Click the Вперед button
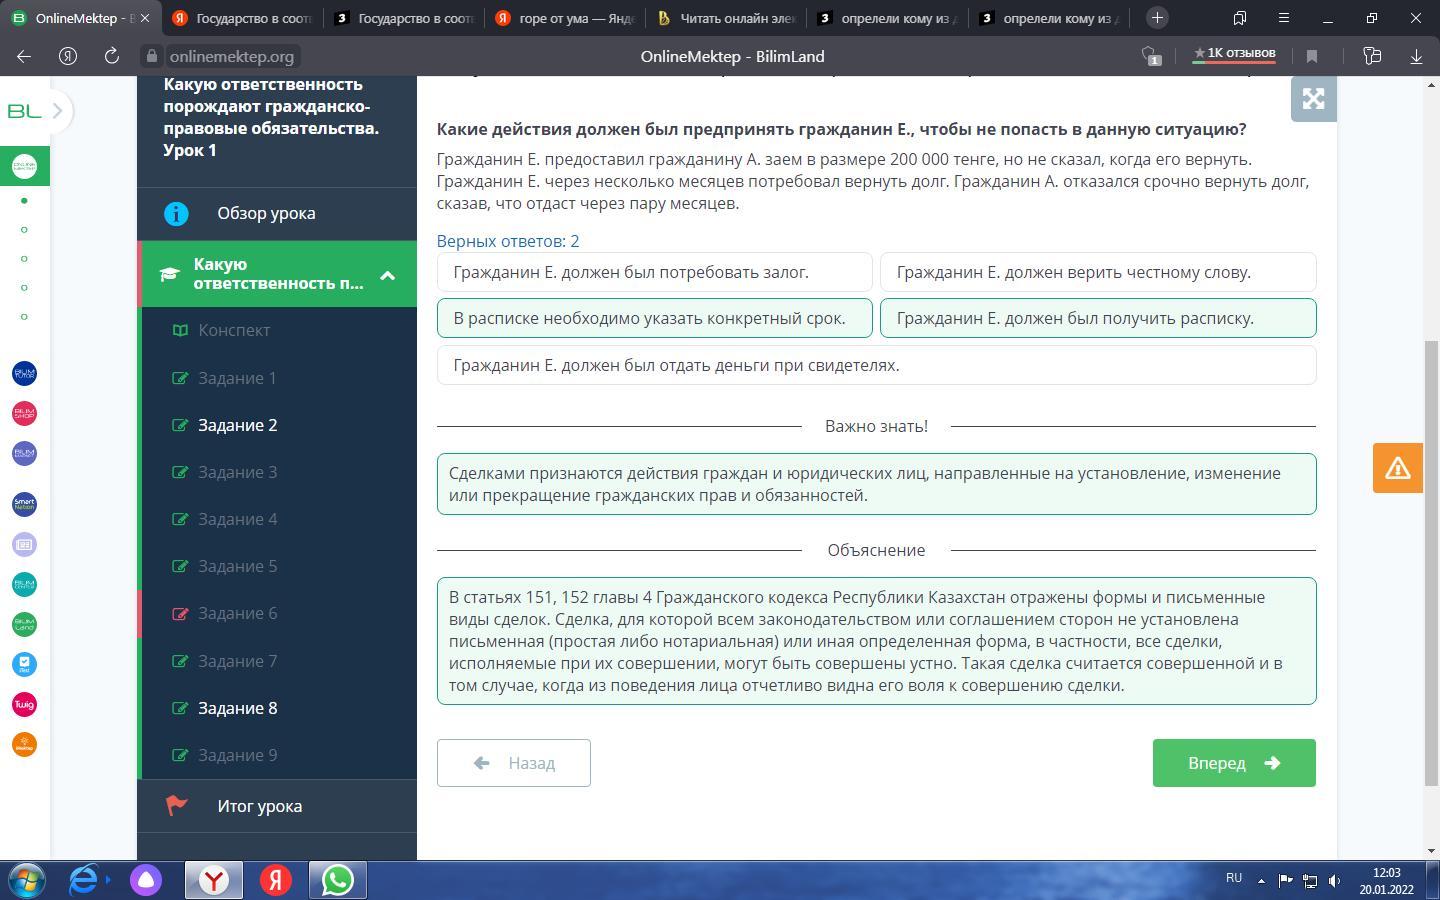The image size is (1440, 900). coord(1233,763)
